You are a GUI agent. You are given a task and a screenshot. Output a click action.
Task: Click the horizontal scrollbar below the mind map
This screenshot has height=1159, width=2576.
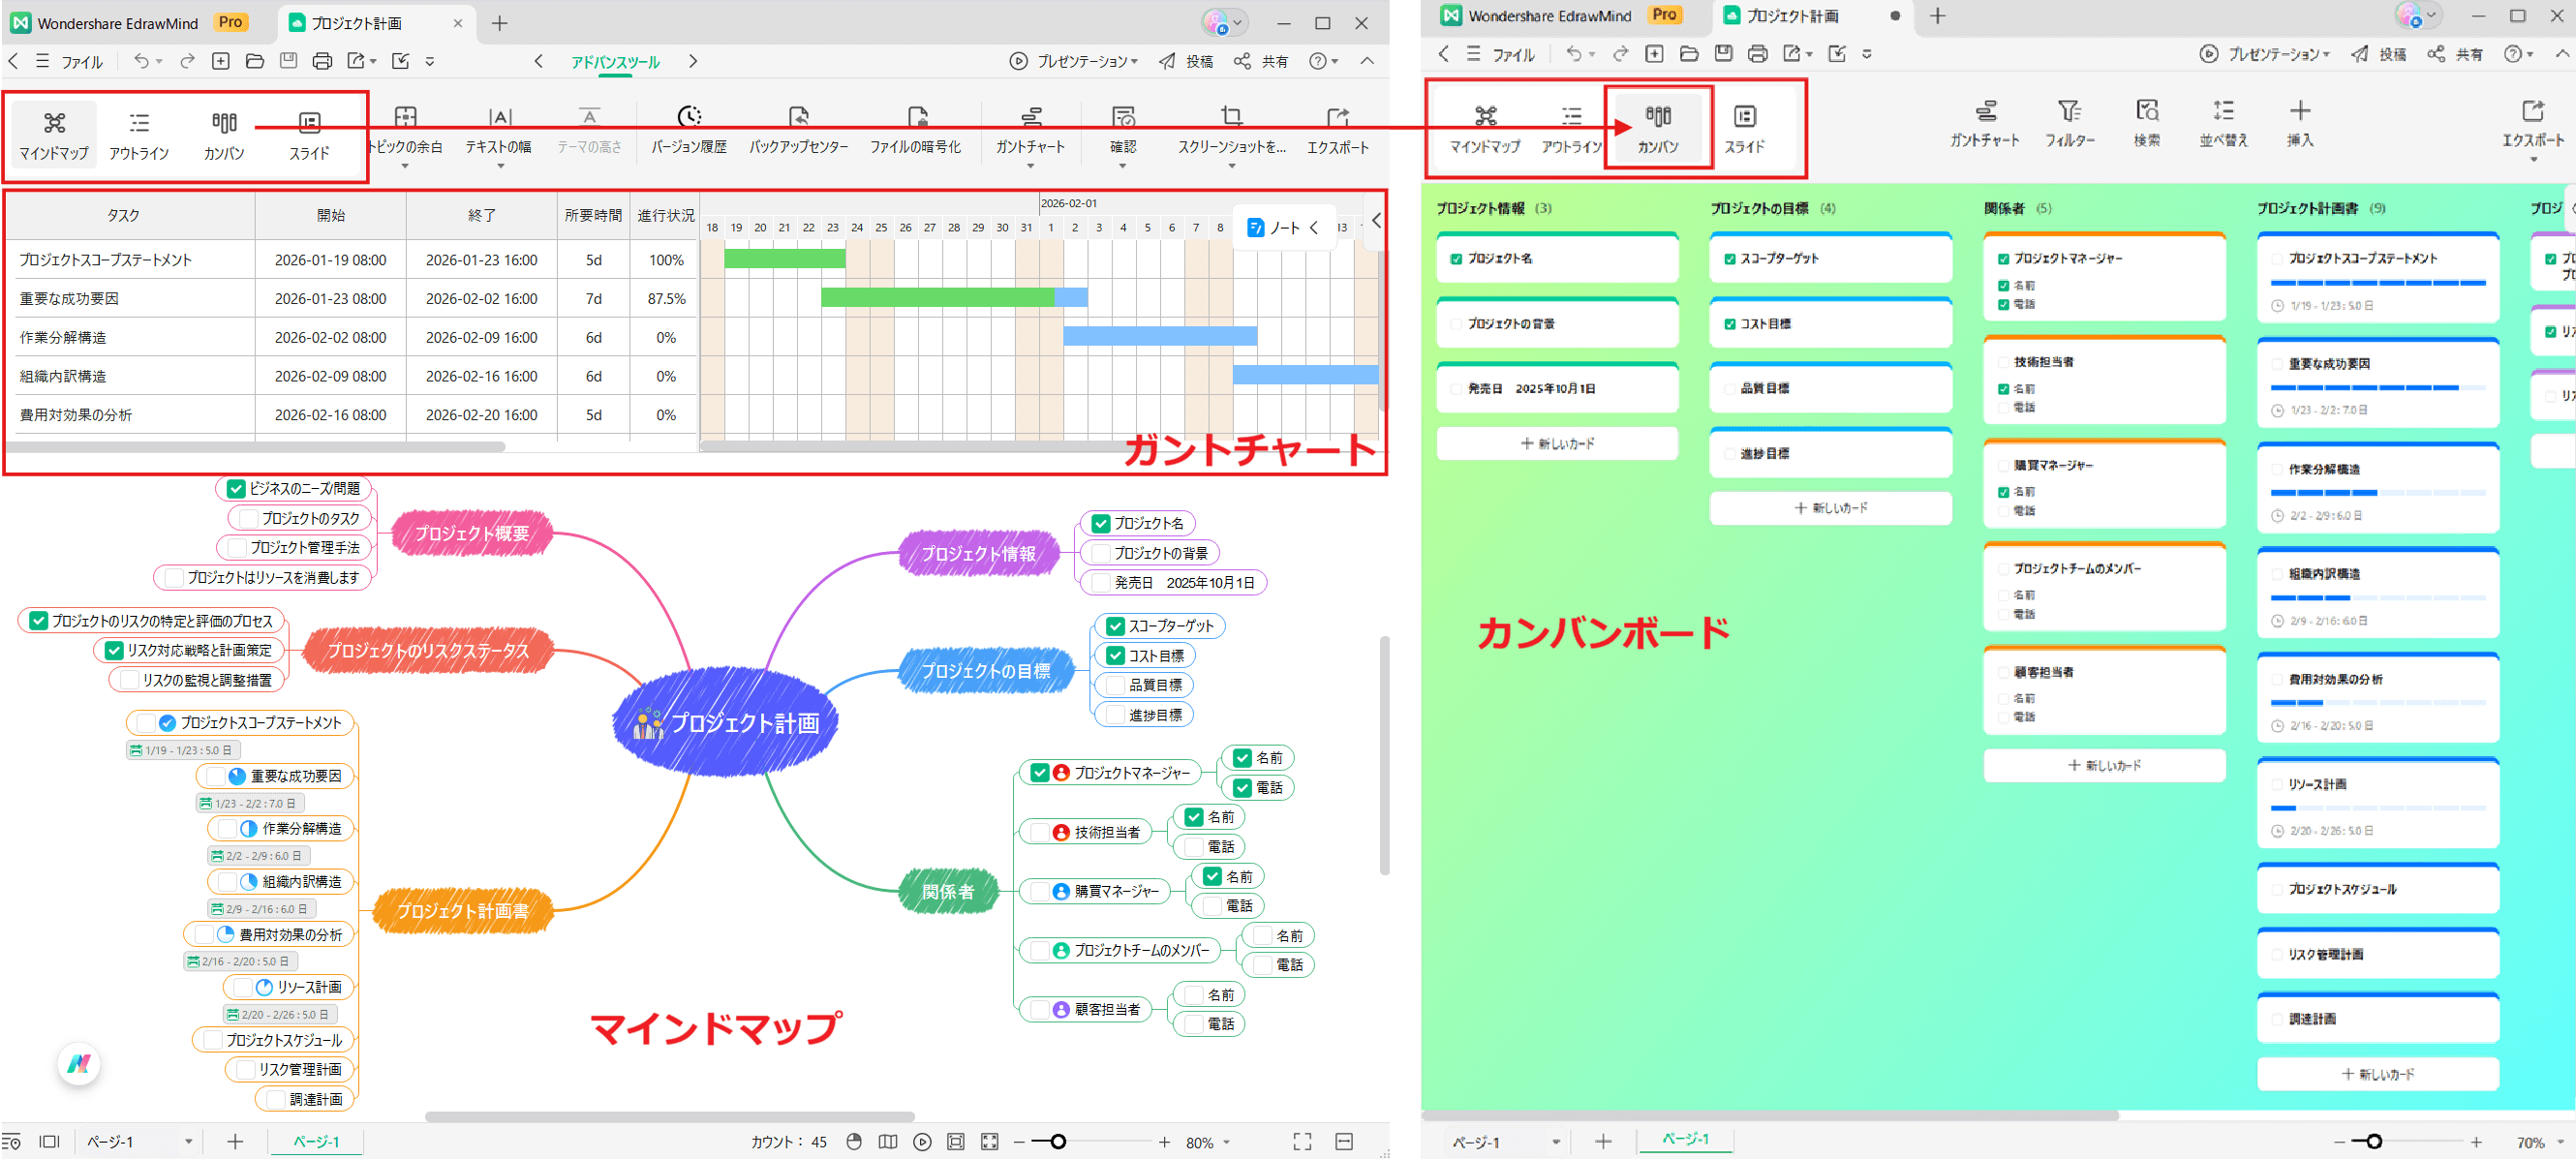click(670, 1117)
